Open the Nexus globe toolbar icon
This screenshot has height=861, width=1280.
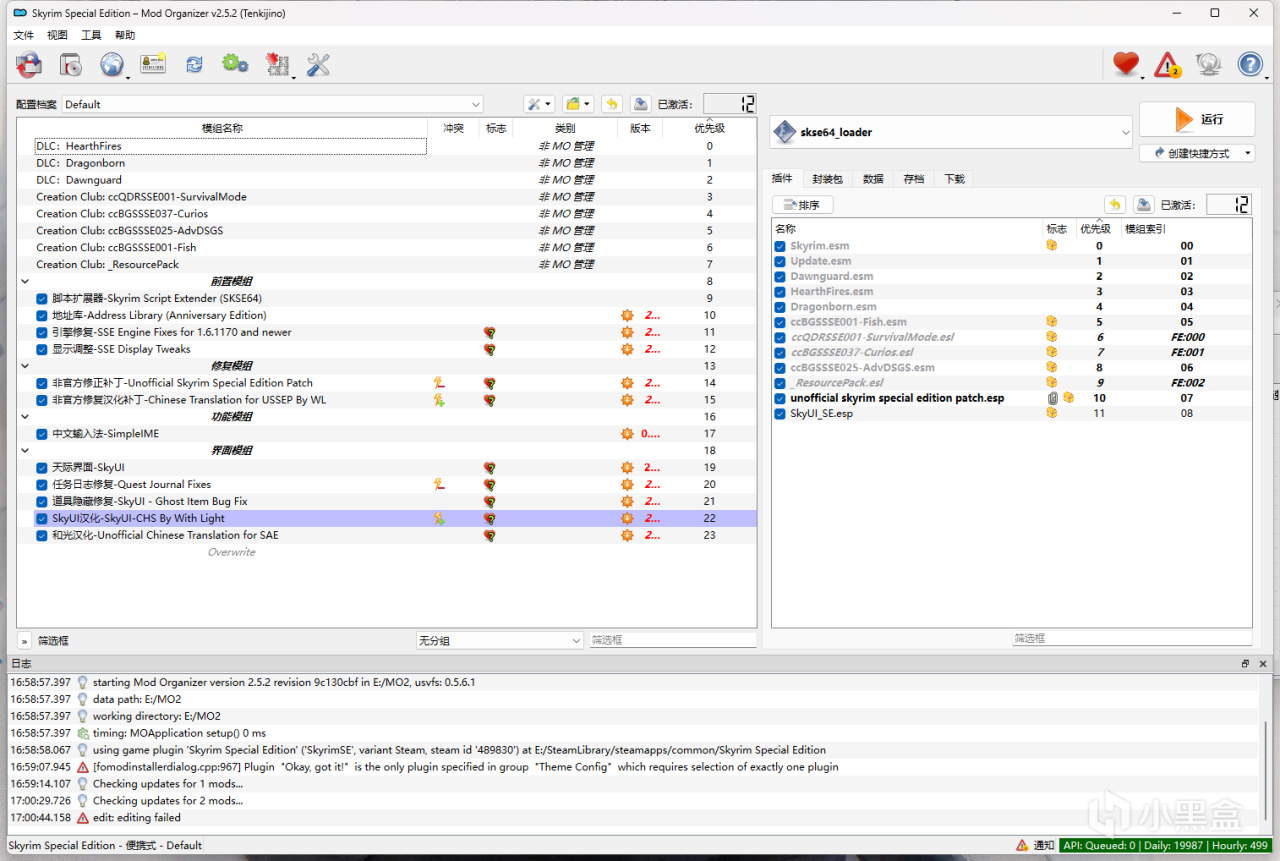point(111,65)
